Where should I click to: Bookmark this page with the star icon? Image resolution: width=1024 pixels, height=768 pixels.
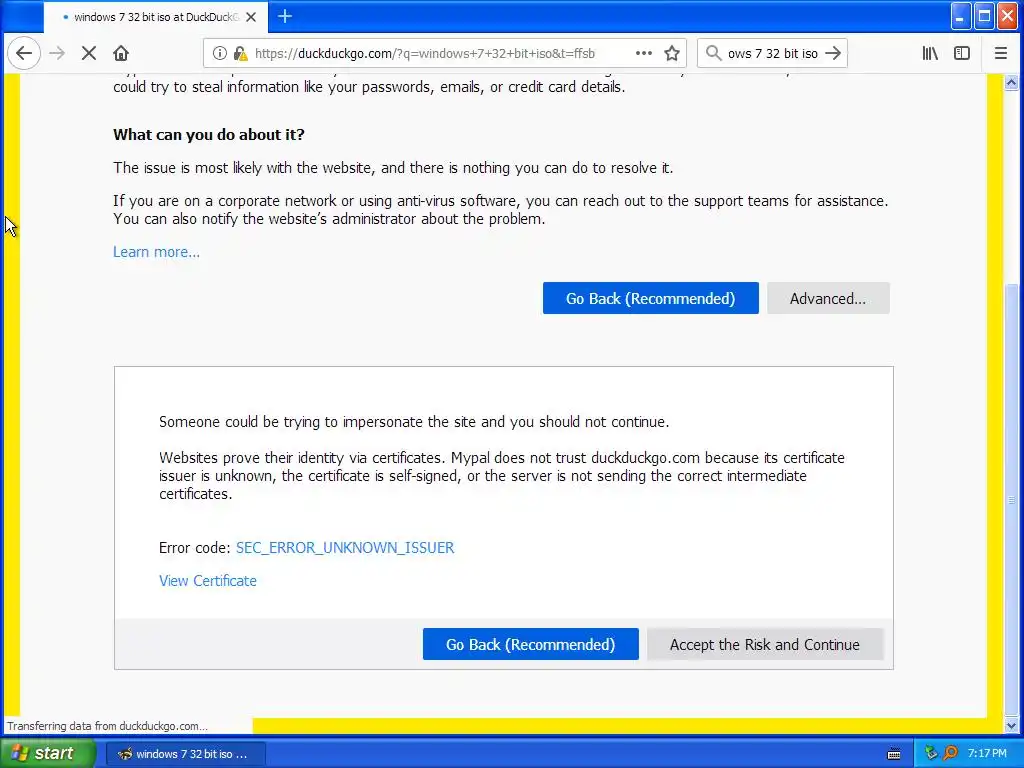[672, 54]
